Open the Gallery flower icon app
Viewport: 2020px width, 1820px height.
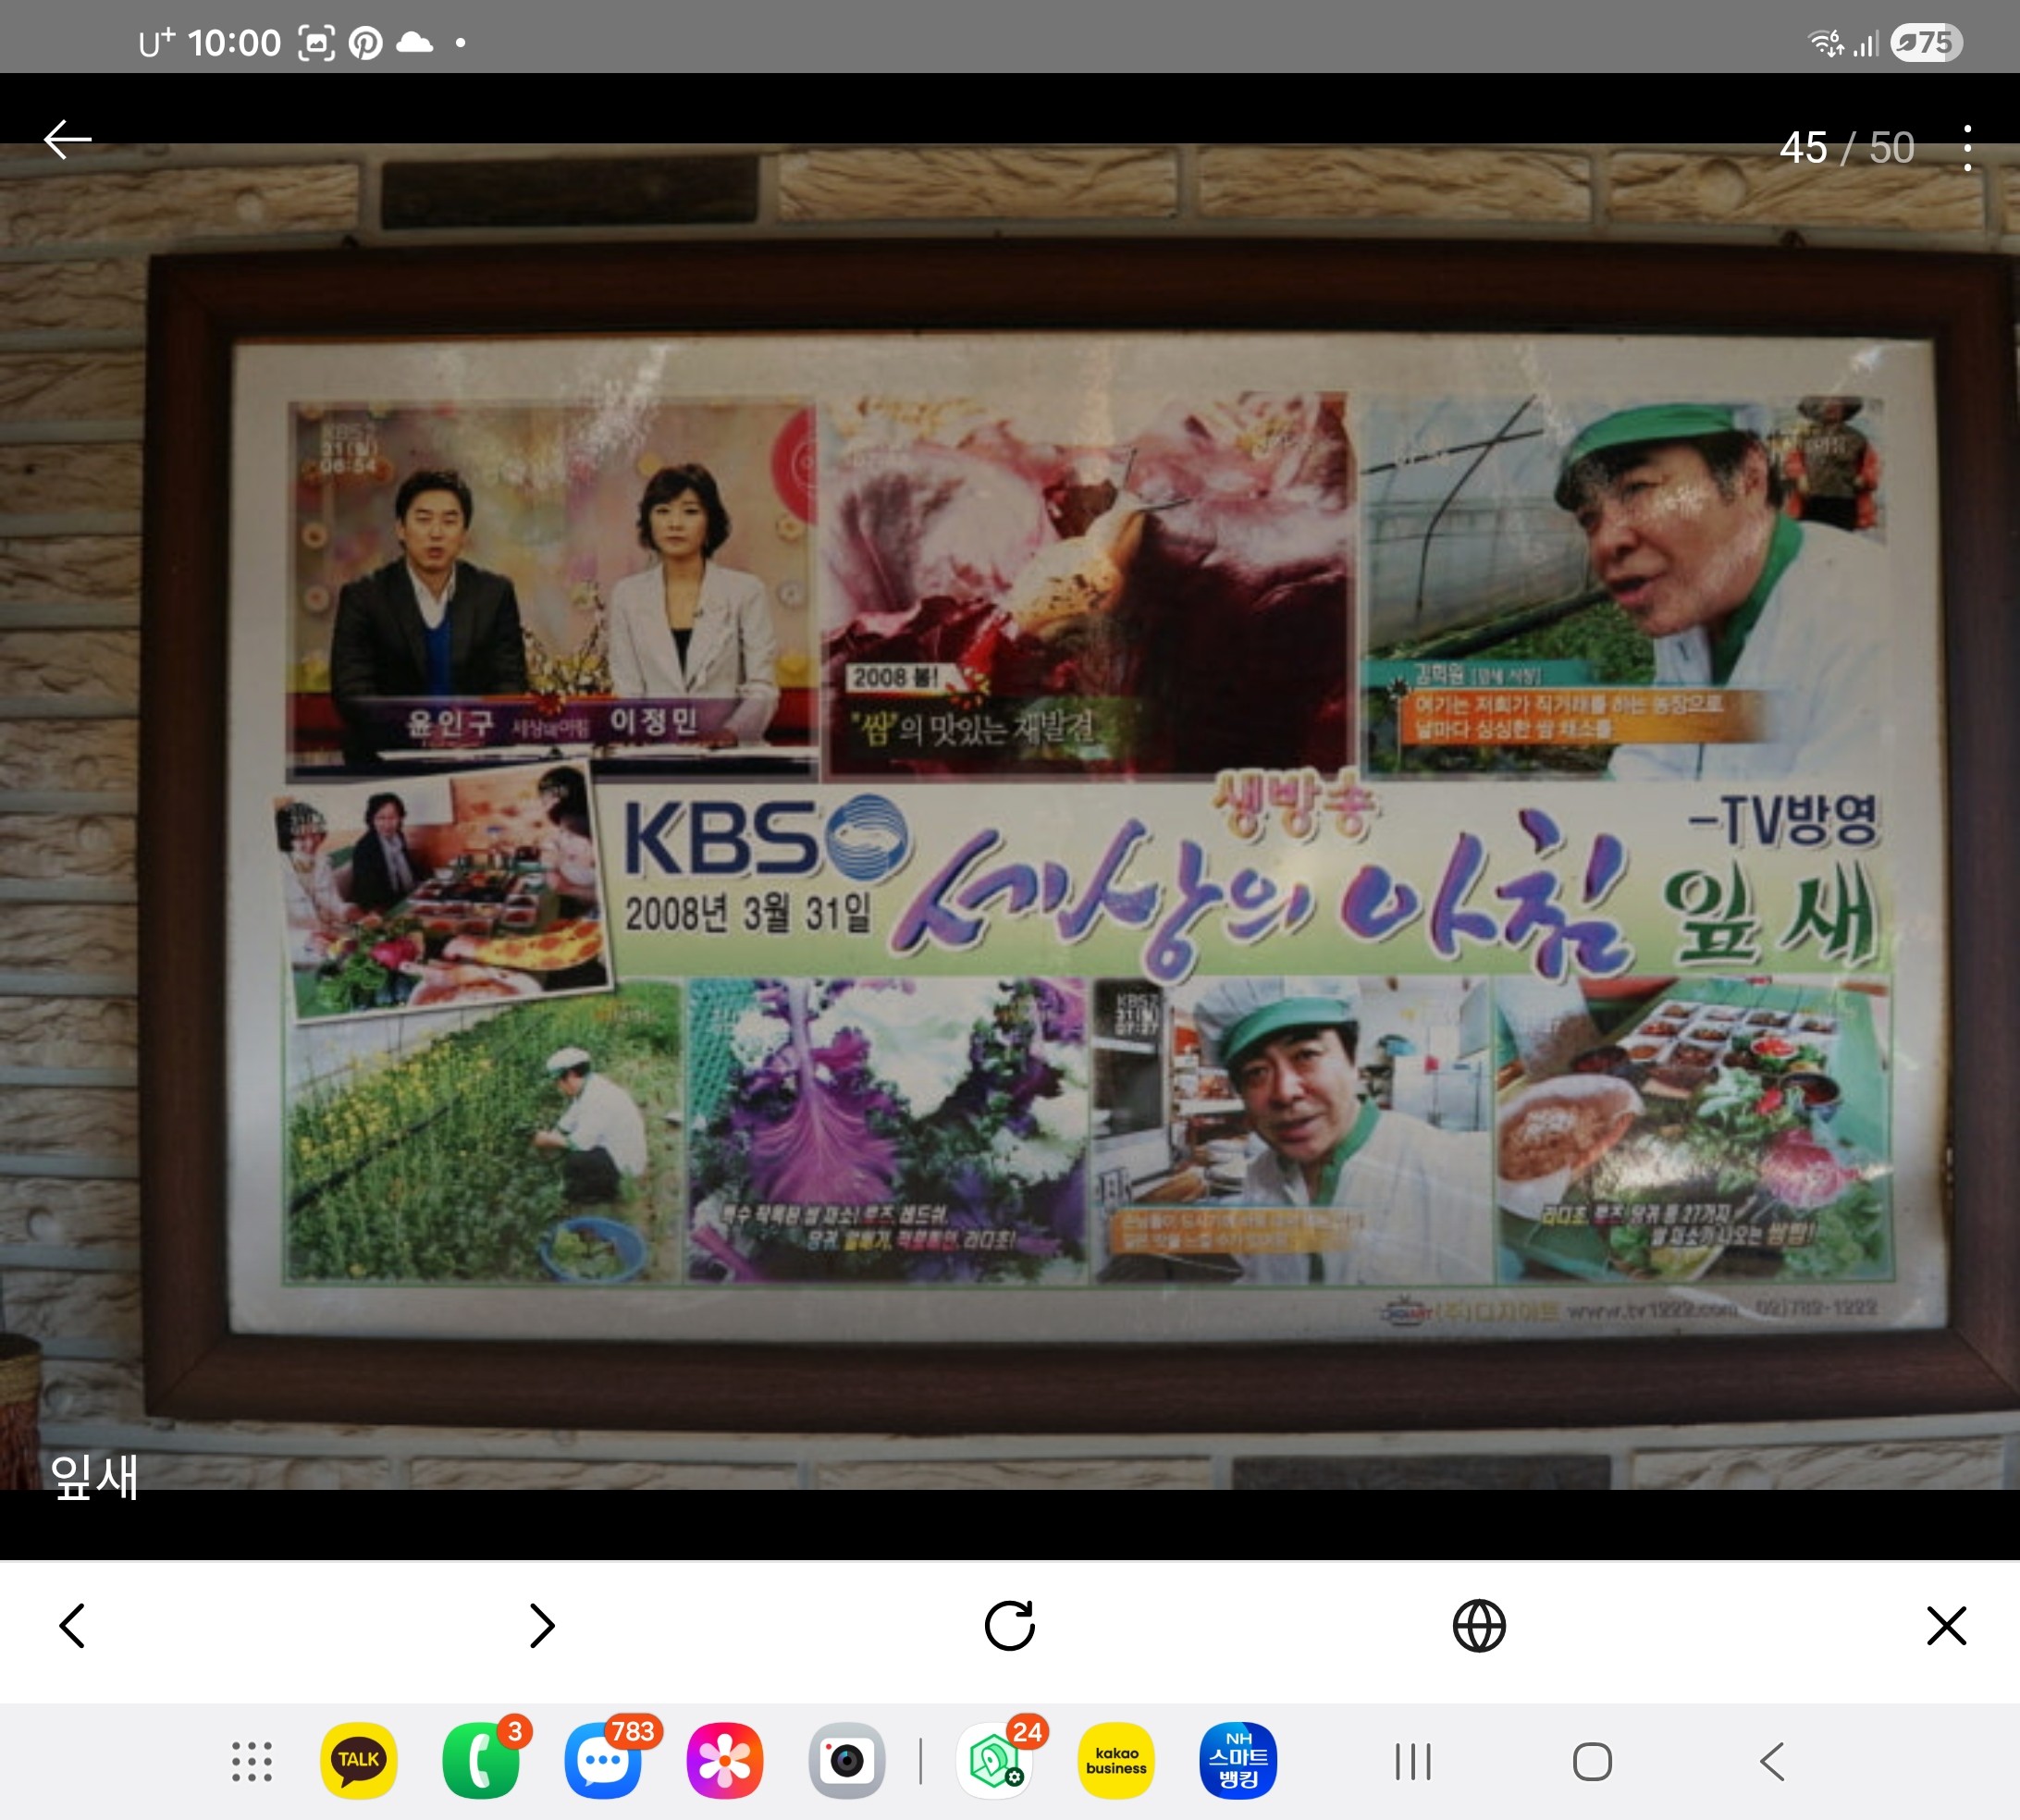click(725, 1760)
